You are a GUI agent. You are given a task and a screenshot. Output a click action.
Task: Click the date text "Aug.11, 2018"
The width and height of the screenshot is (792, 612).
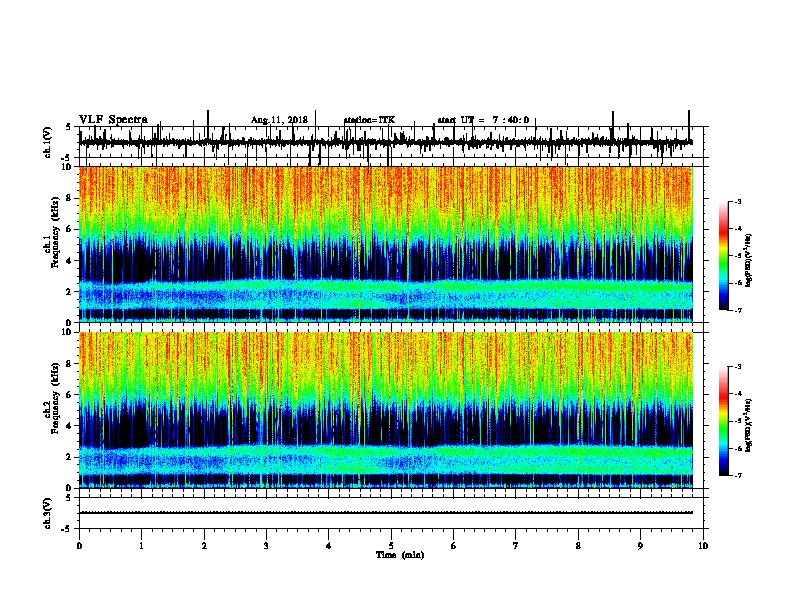point(279,120)
